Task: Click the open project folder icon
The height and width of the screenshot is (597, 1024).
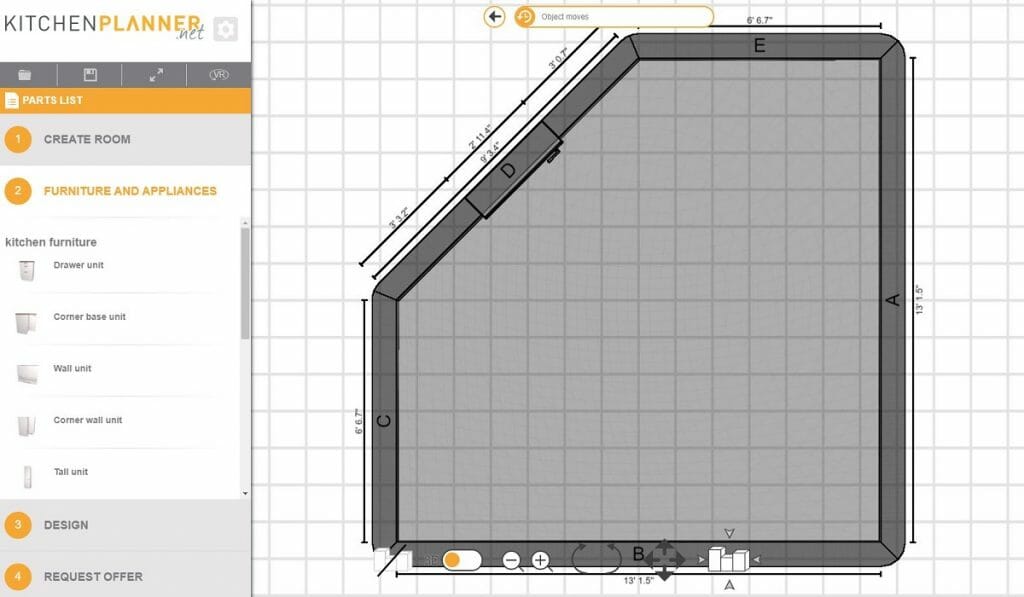Action: (x=25, y=75)
